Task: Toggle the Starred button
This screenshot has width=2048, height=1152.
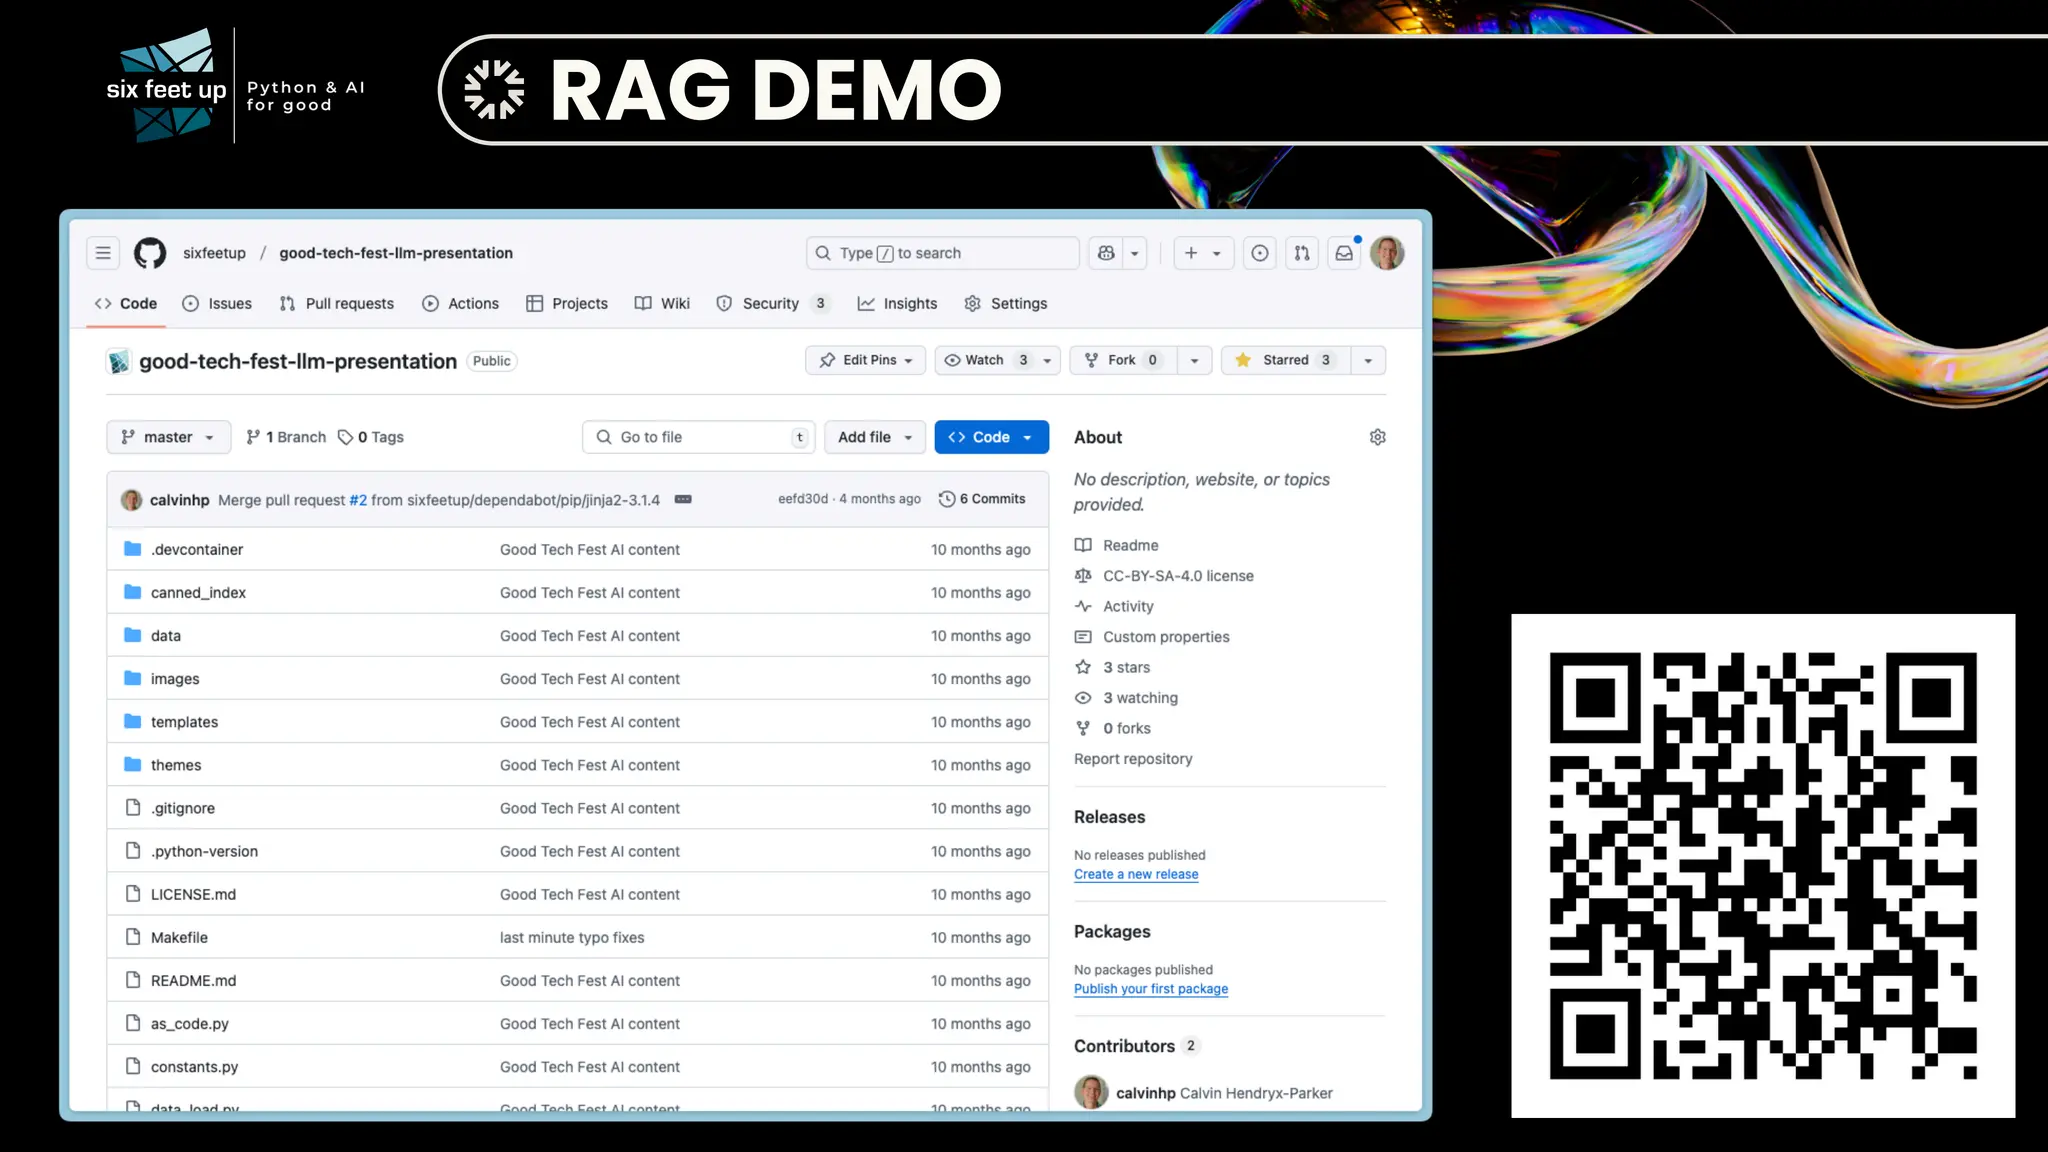Action: point(1285,360)
